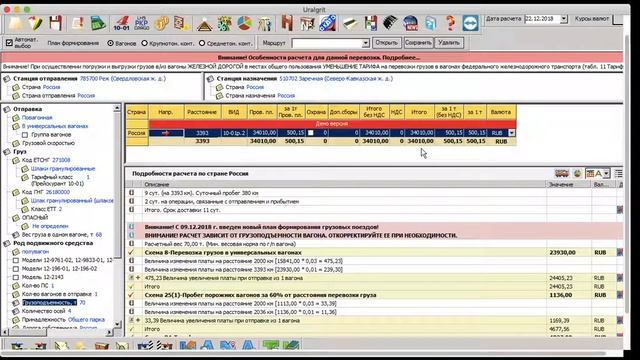Open station link 785700 Реж
This screenshot has width=640, height=360.
(123, 78)
